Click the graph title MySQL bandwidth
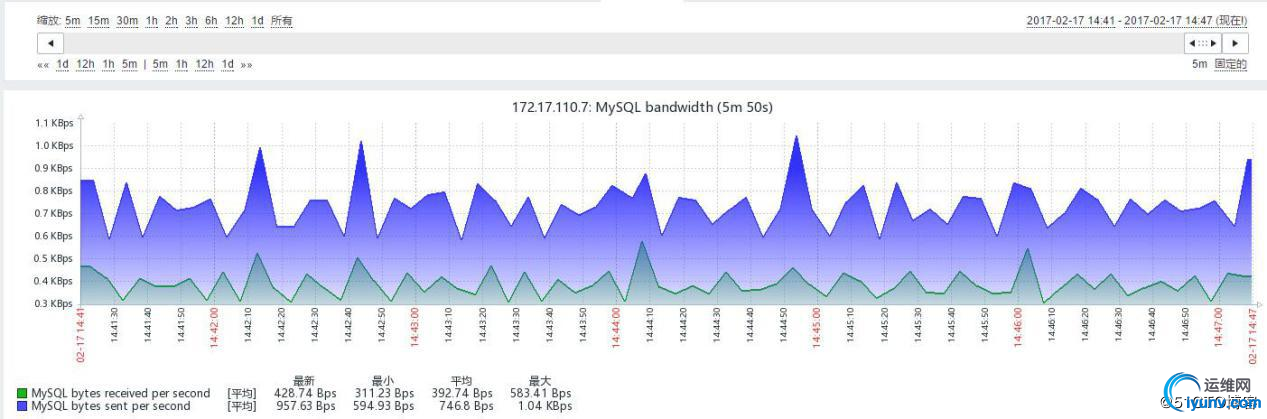 point(642,107)
